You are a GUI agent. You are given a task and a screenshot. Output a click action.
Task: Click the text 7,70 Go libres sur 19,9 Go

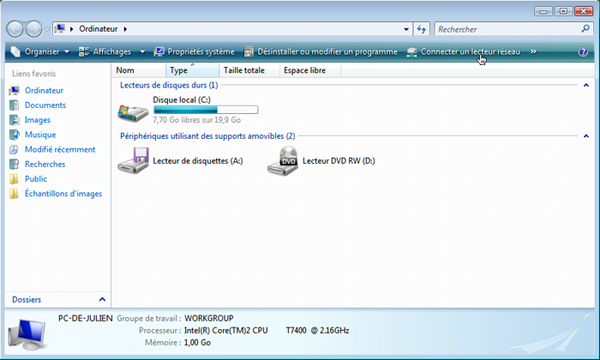(x=197, y=120)
